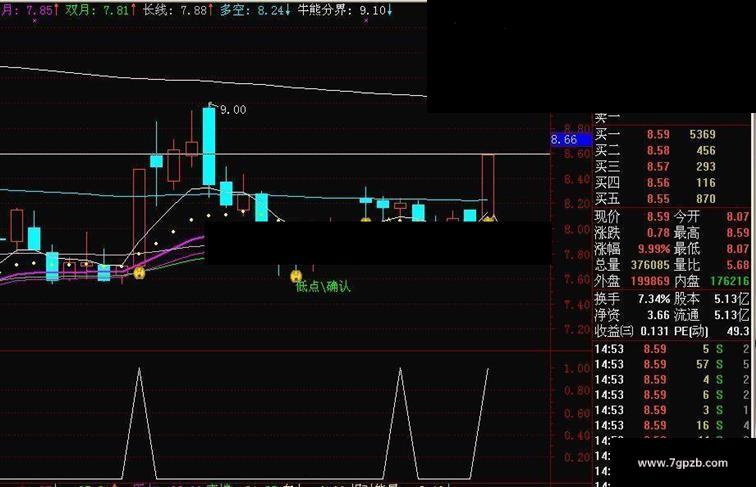Viewport: 756px width, 487px height.
Task: Click the 净资 value 3.66
Action: (x=658, y=315)
